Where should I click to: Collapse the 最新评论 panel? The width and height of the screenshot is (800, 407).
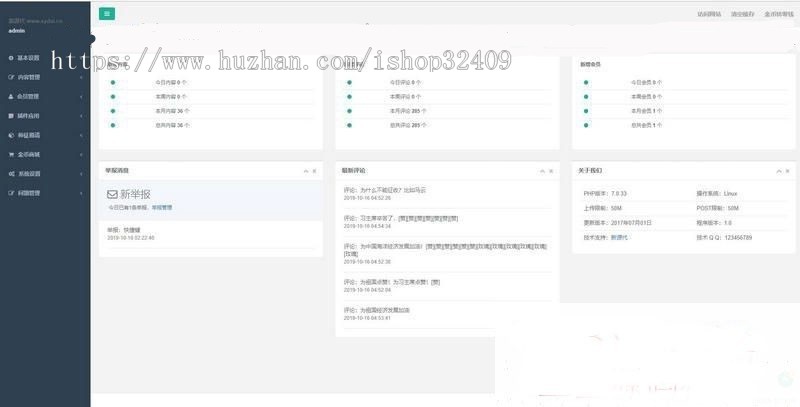coord(543,171)
